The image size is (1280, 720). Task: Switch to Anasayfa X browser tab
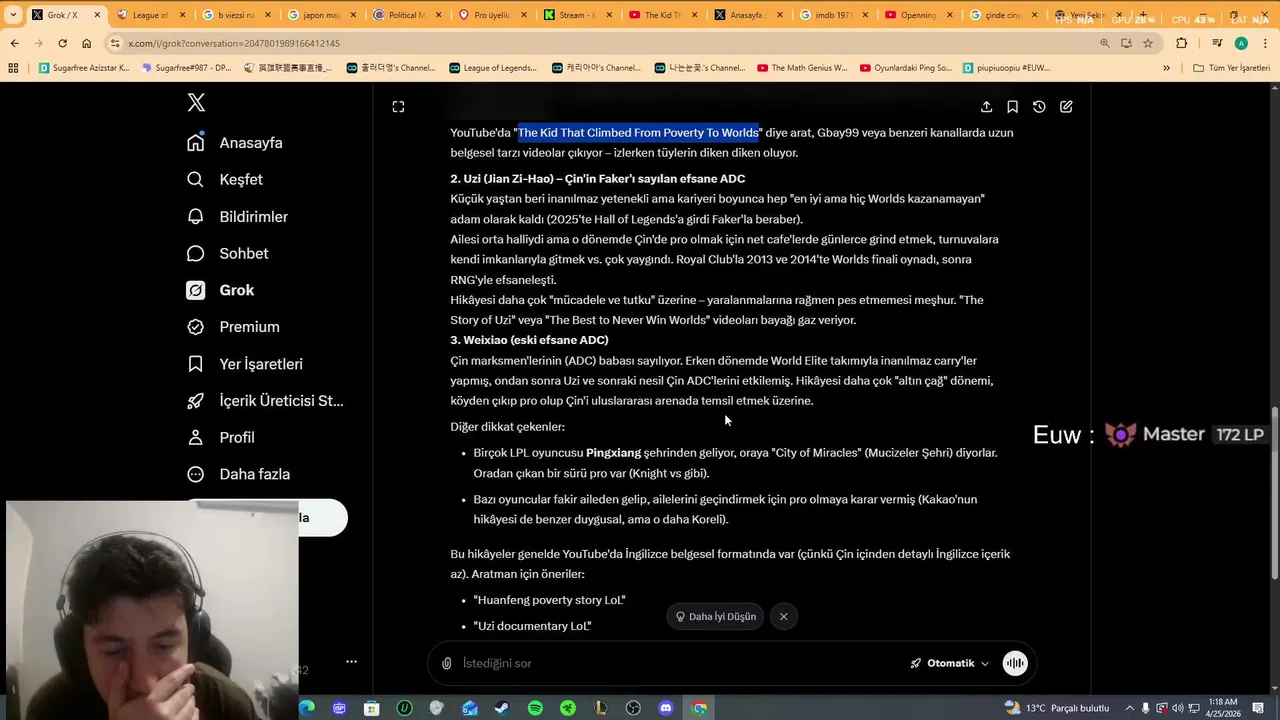click(x=748, y=15)
